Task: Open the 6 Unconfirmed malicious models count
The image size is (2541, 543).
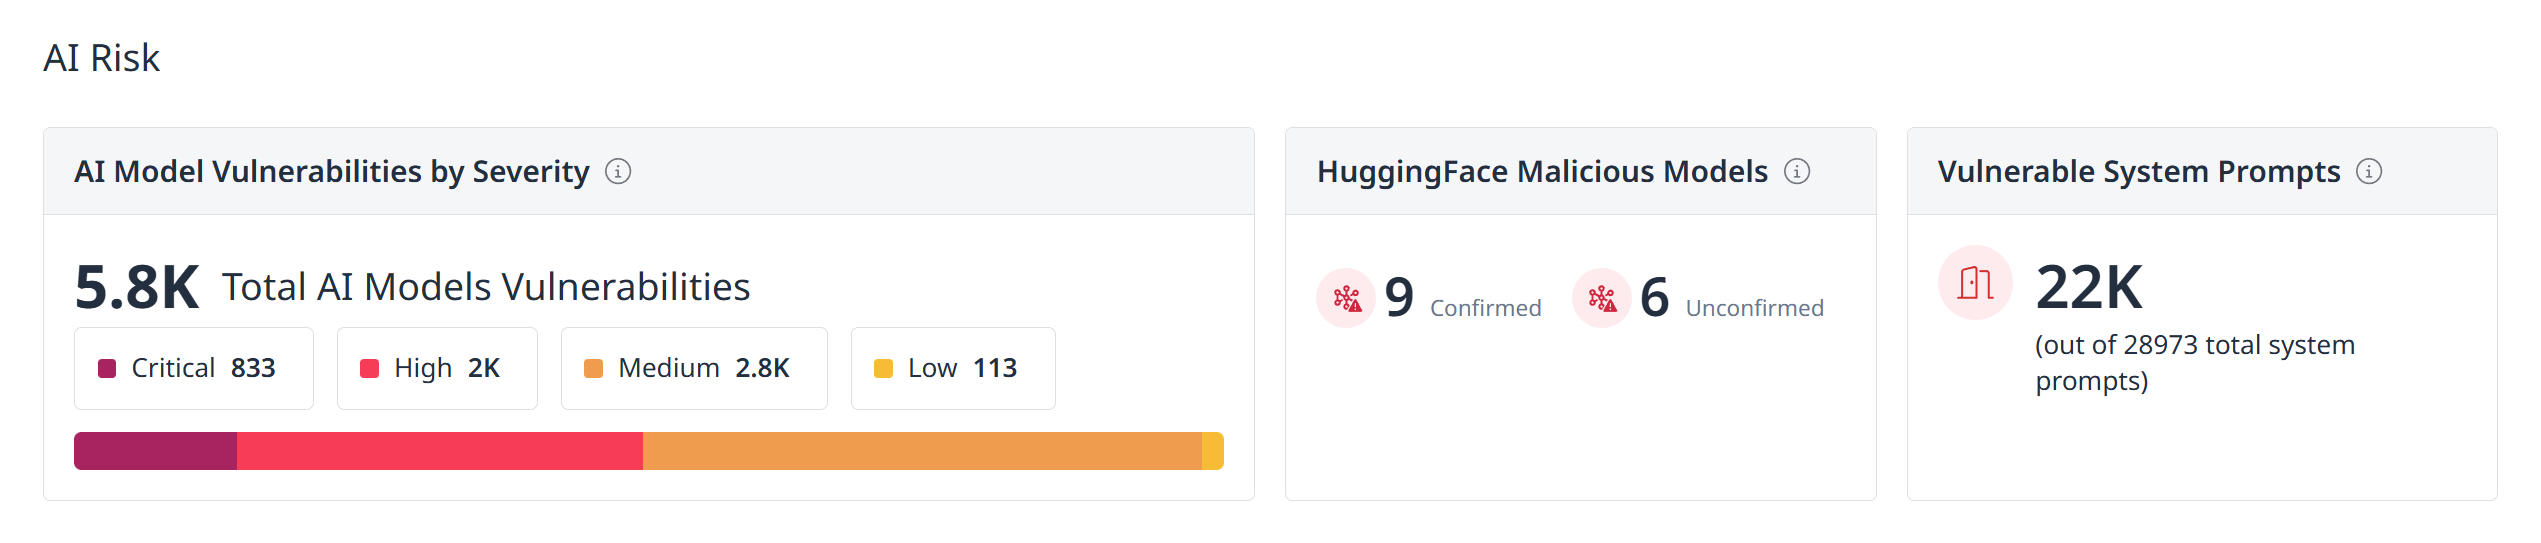Action: (1655, 297)
